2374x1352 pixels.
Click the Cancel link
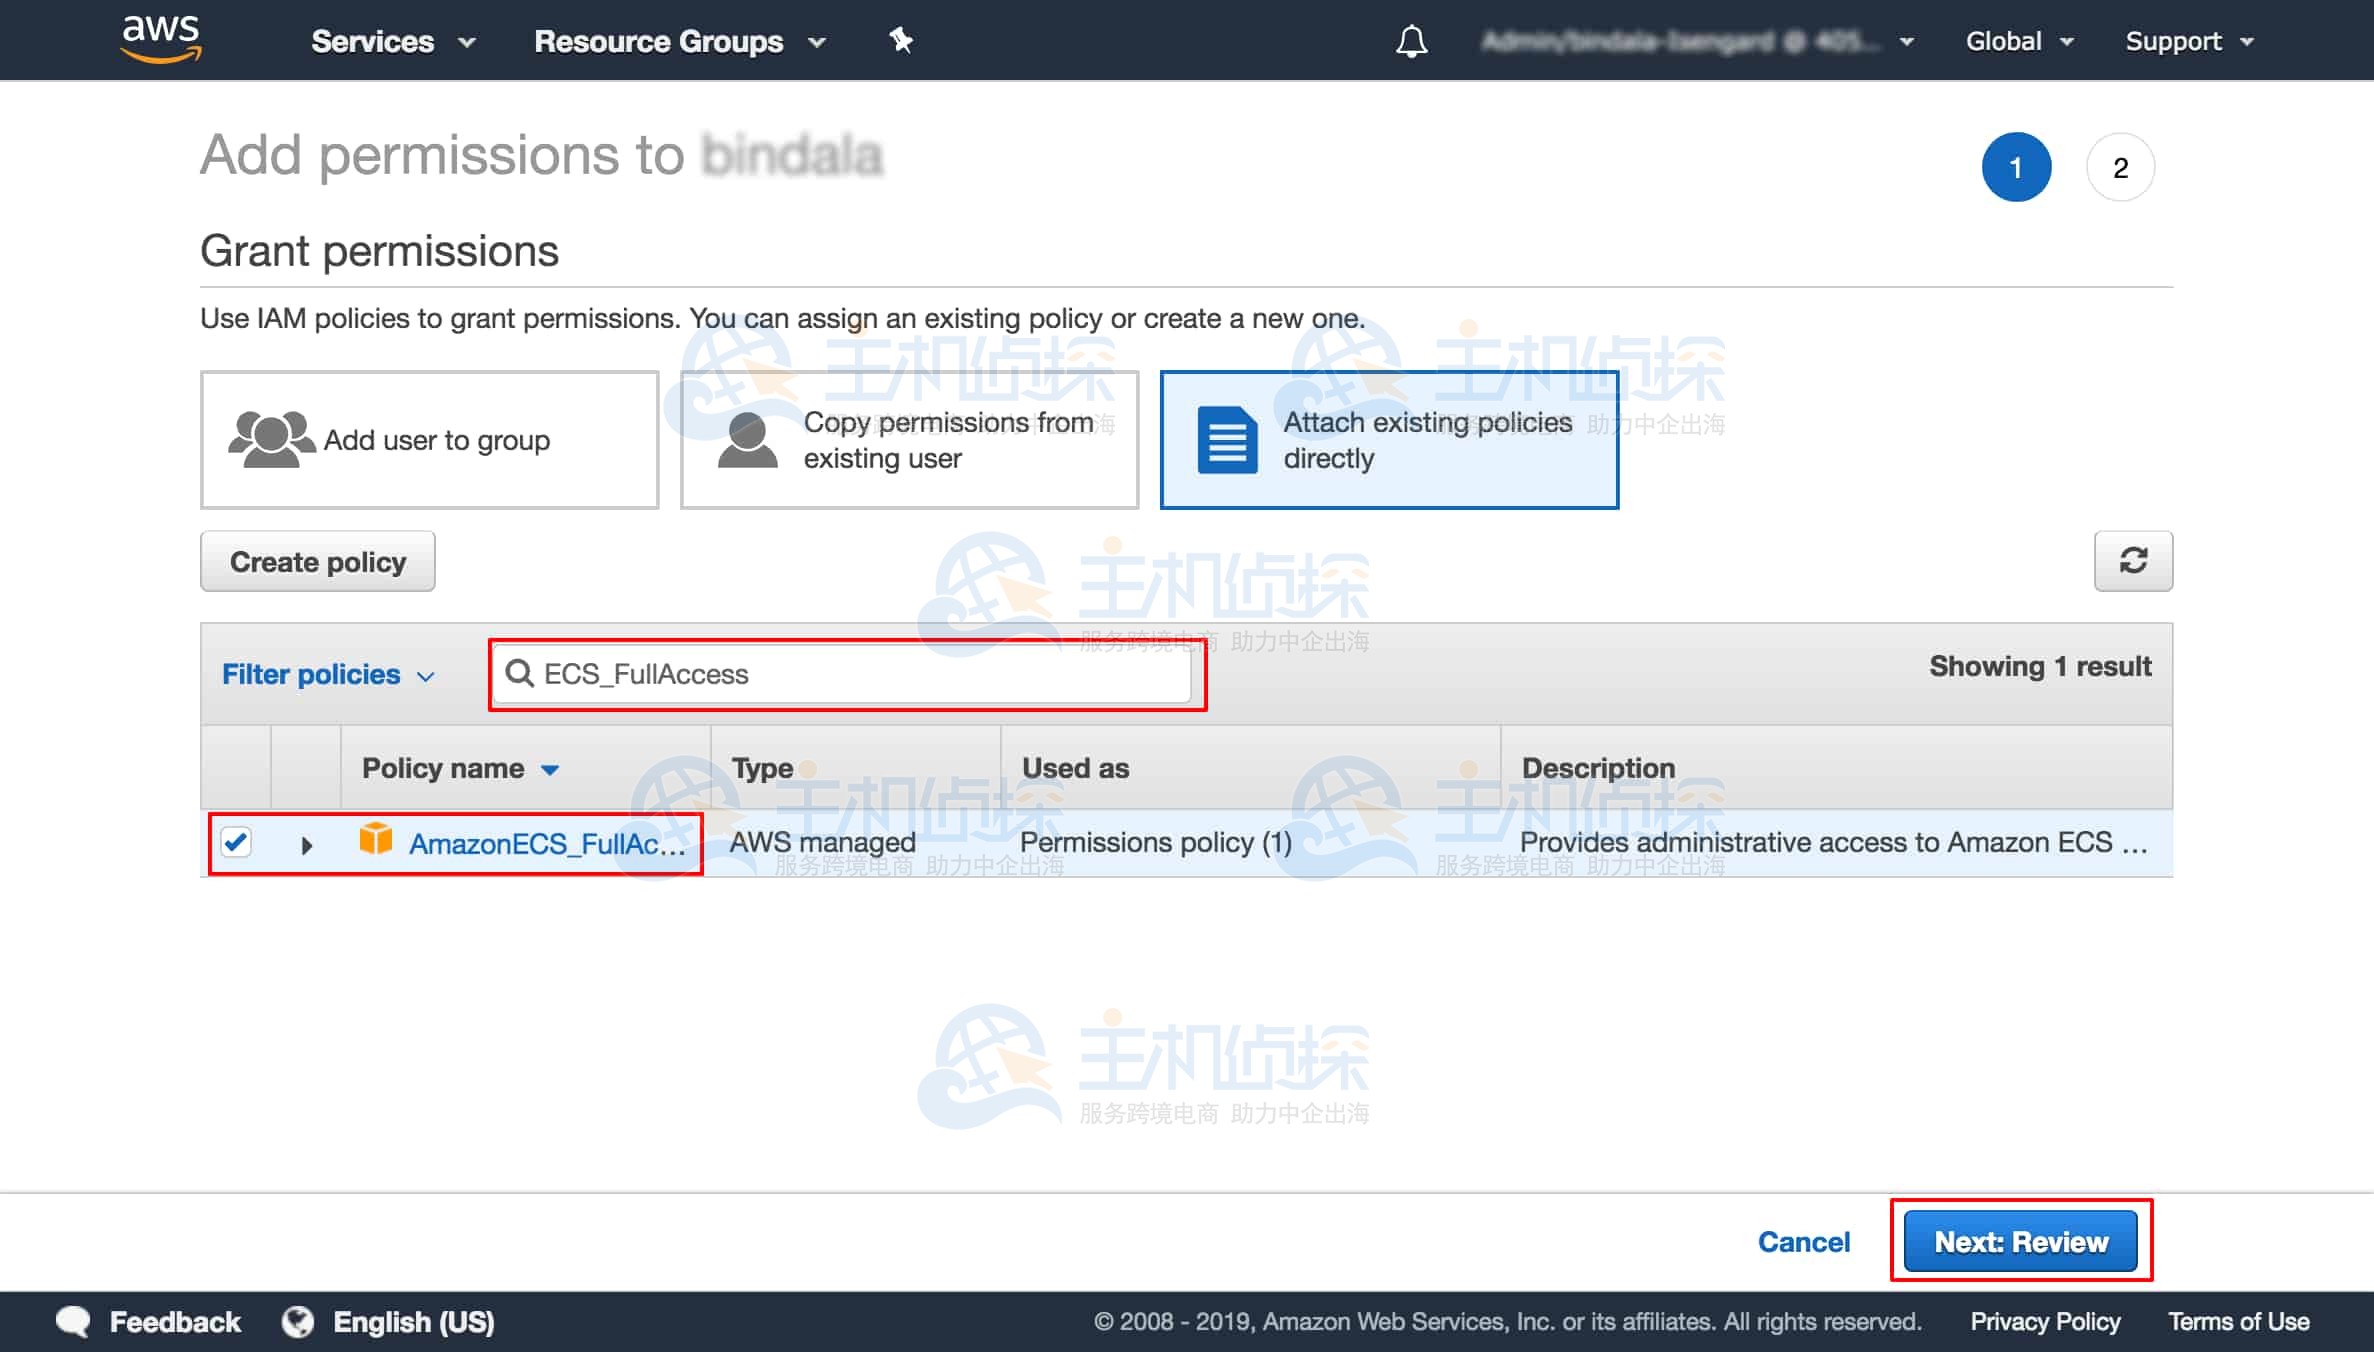(1804, 1241)
